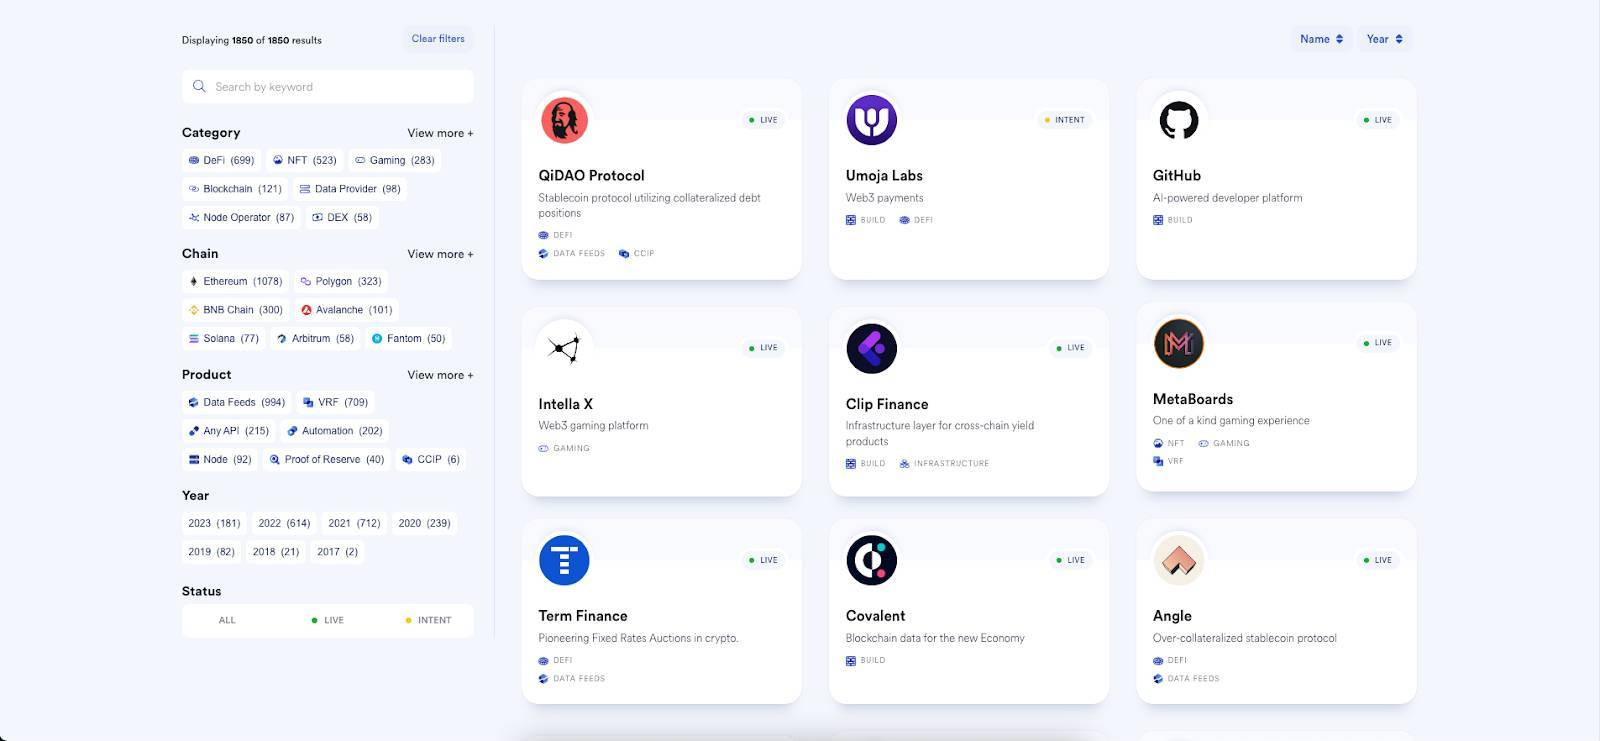1600x741 pixels.
Task: Click the Gaming tag icon on MetaBoards card
Action: pyautogui.click(x=1204, y=443)
